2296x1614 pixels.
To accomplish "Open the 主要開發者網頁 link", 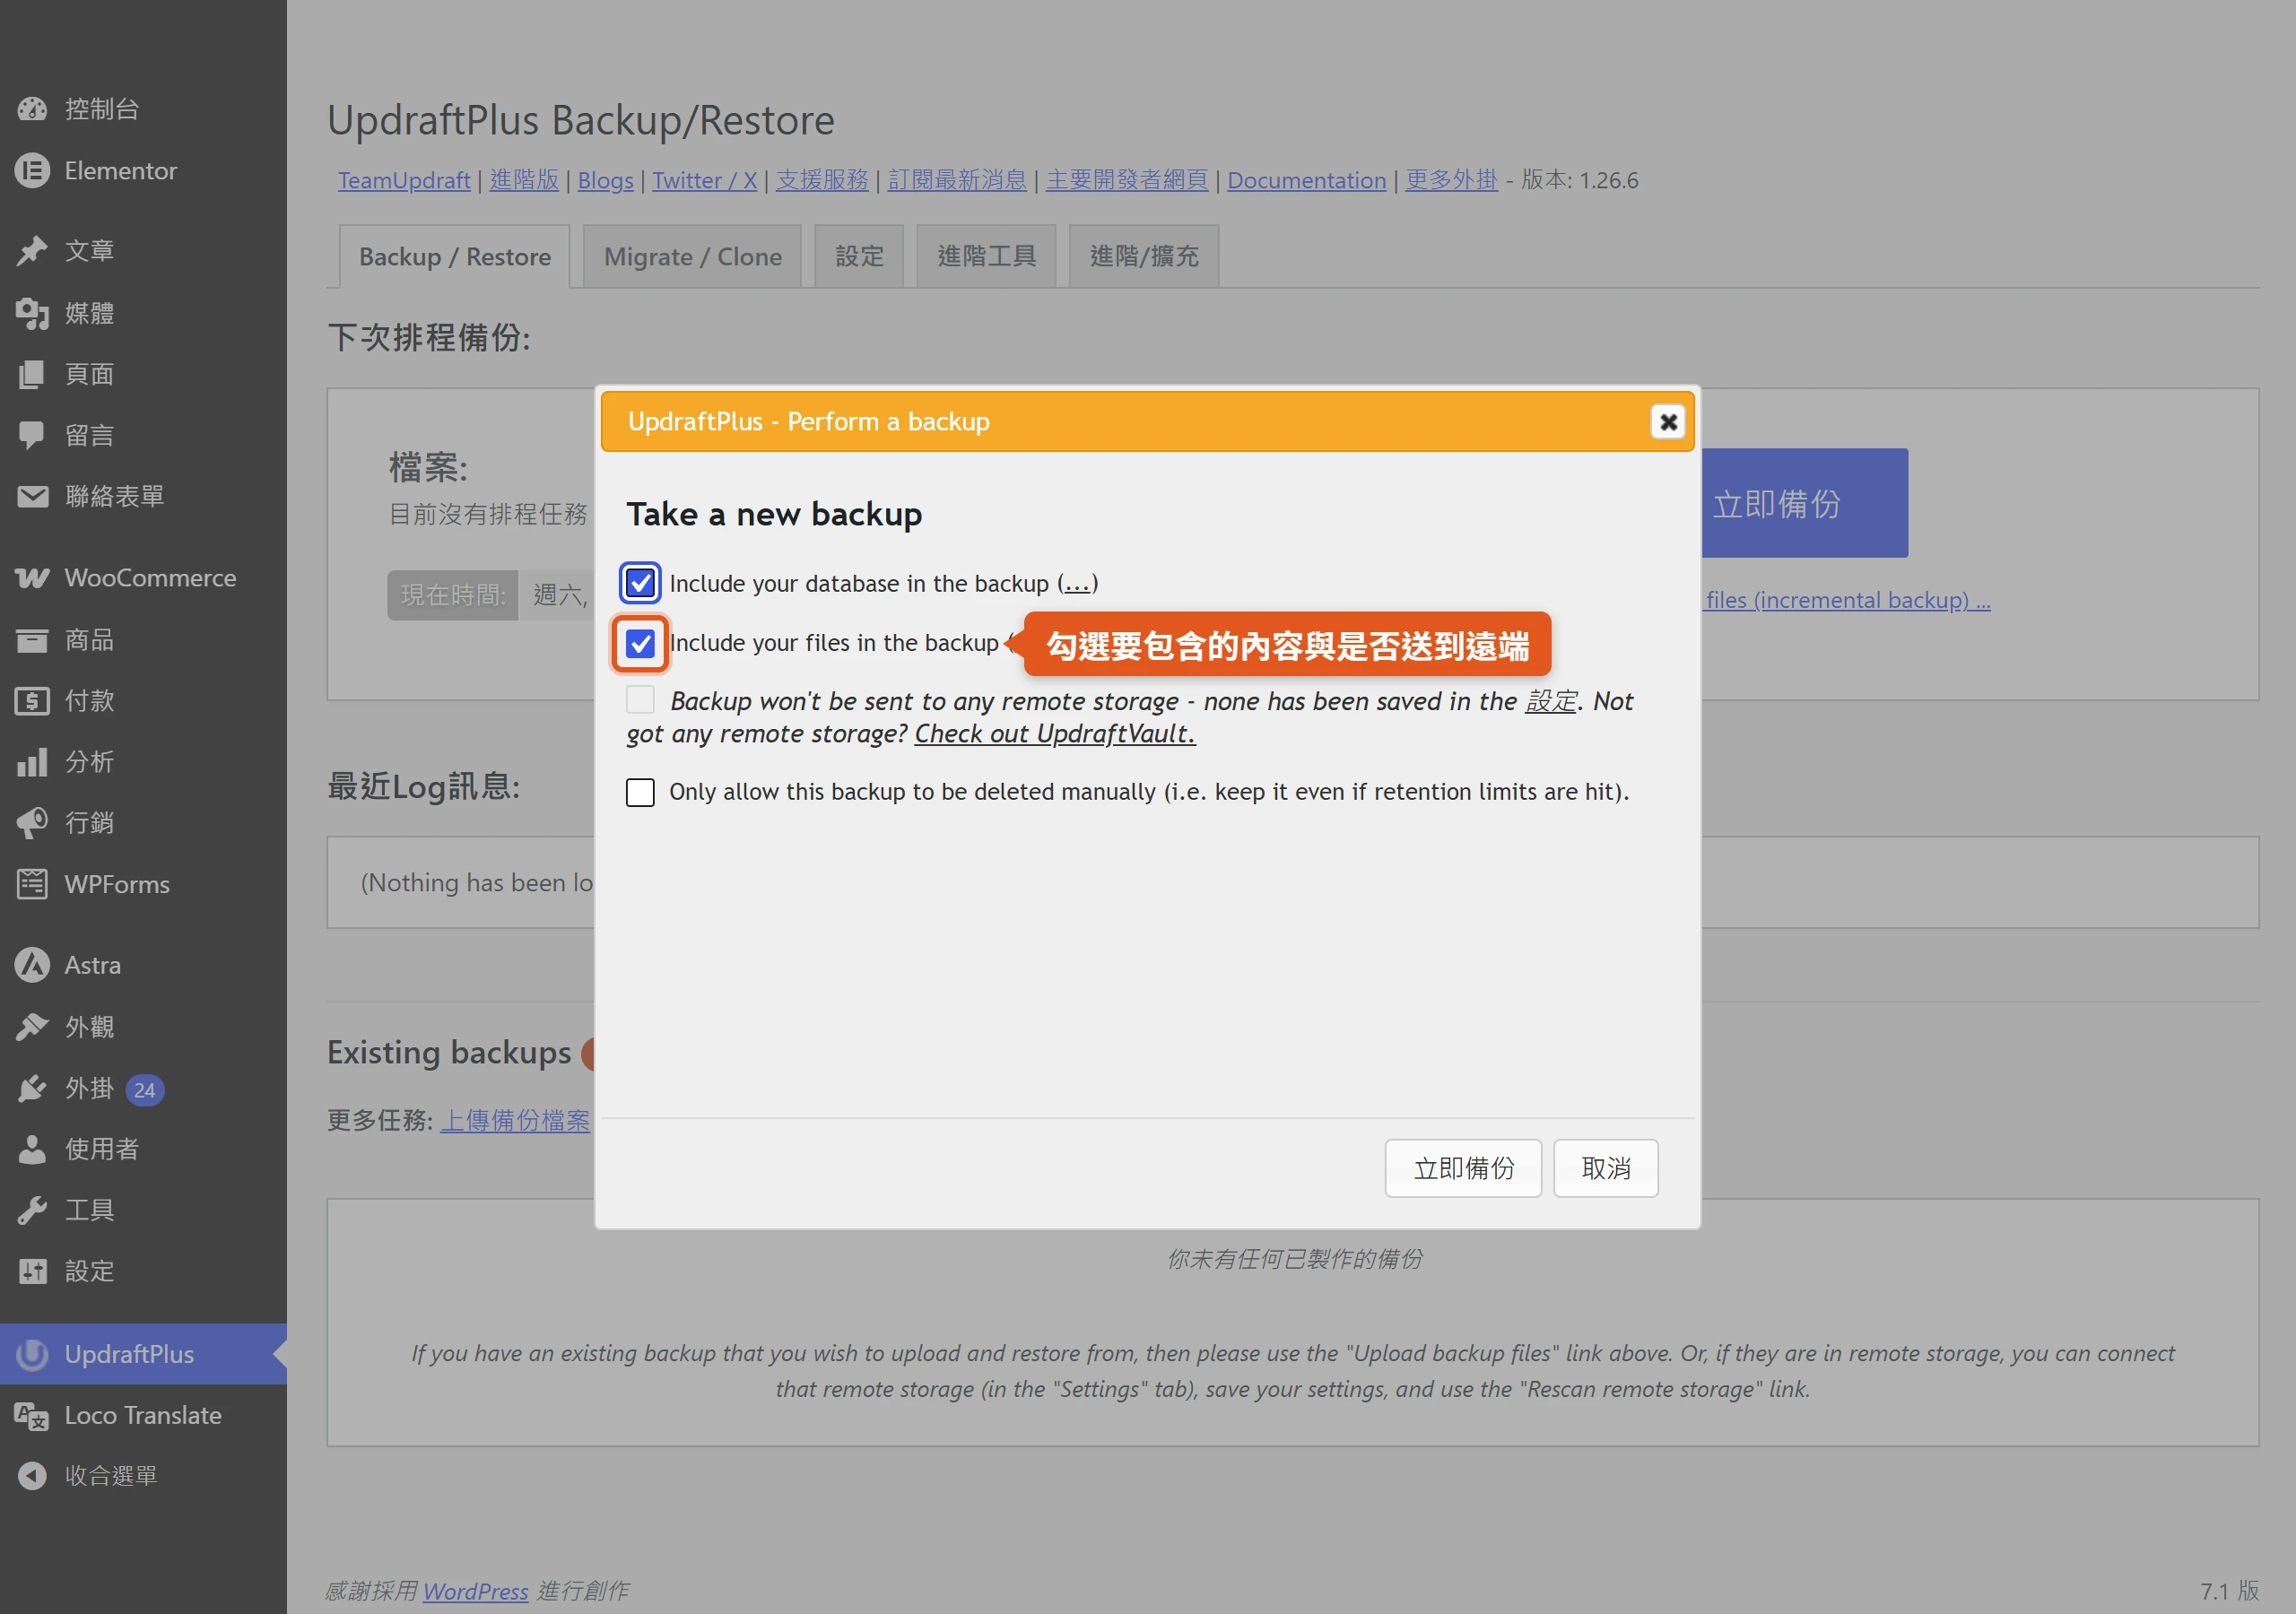I will pos(1127,180).
